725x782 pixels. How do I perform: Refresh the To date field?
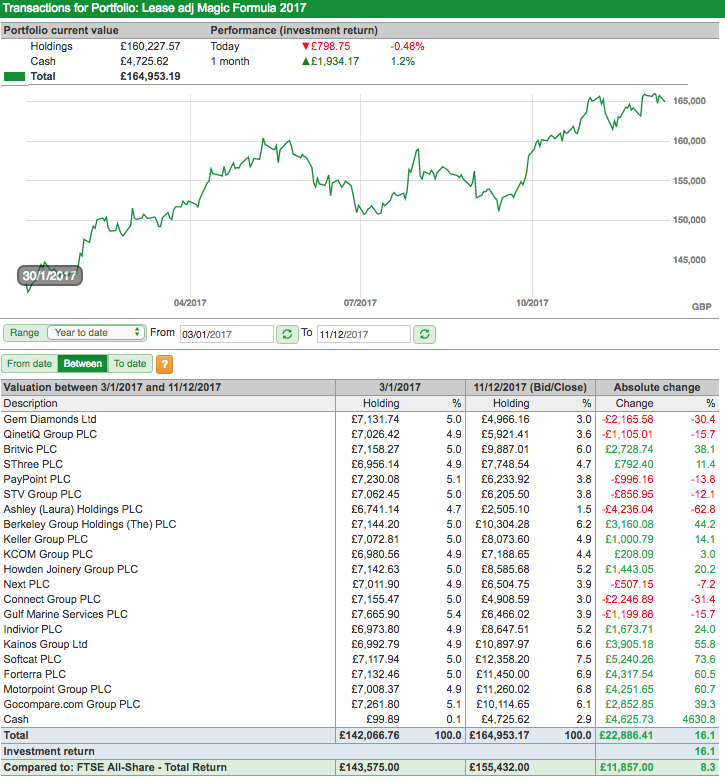pos(424,334)
